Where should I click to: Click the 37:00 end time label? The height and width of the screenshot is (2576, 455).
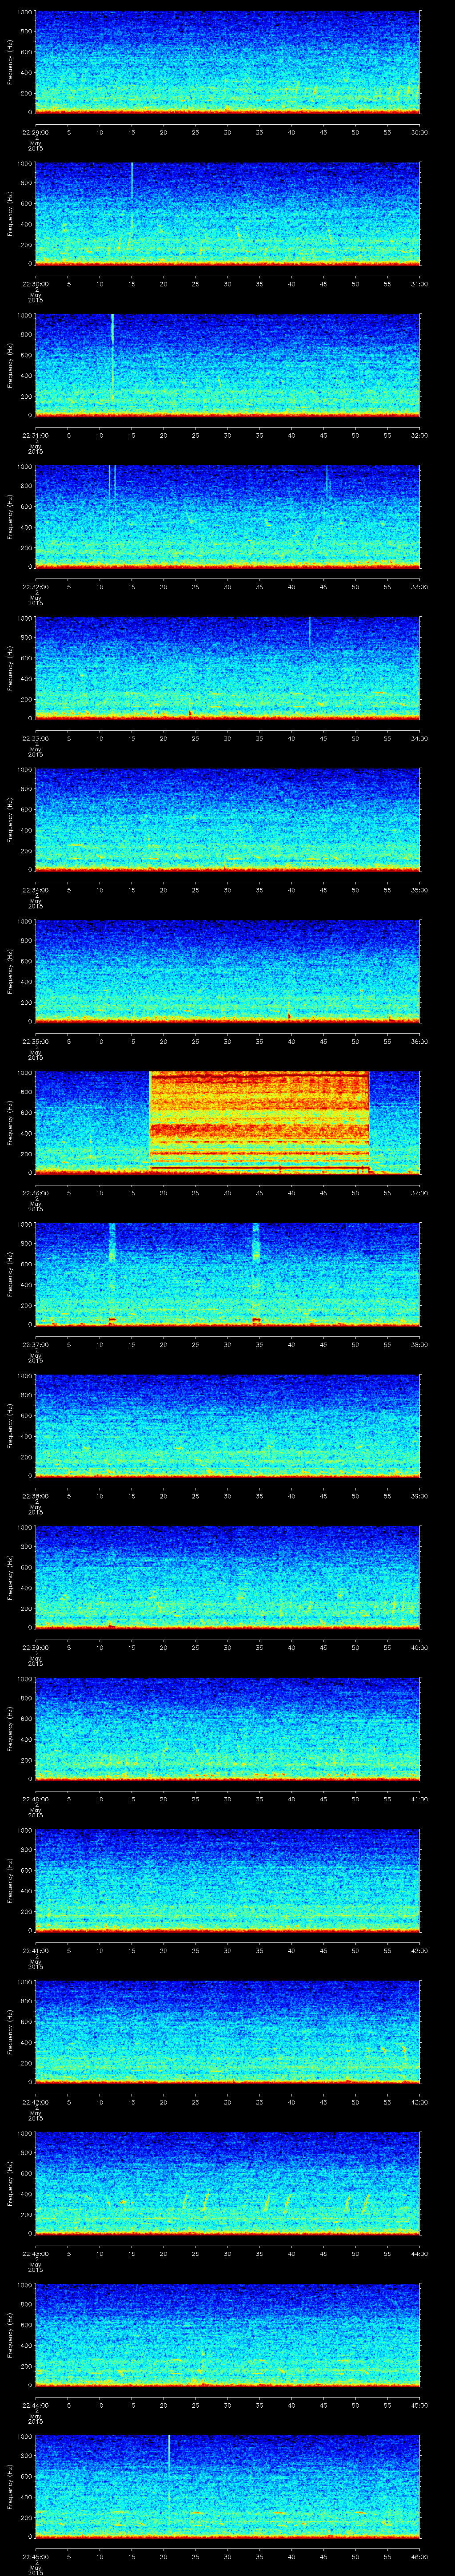(420, 1193)
